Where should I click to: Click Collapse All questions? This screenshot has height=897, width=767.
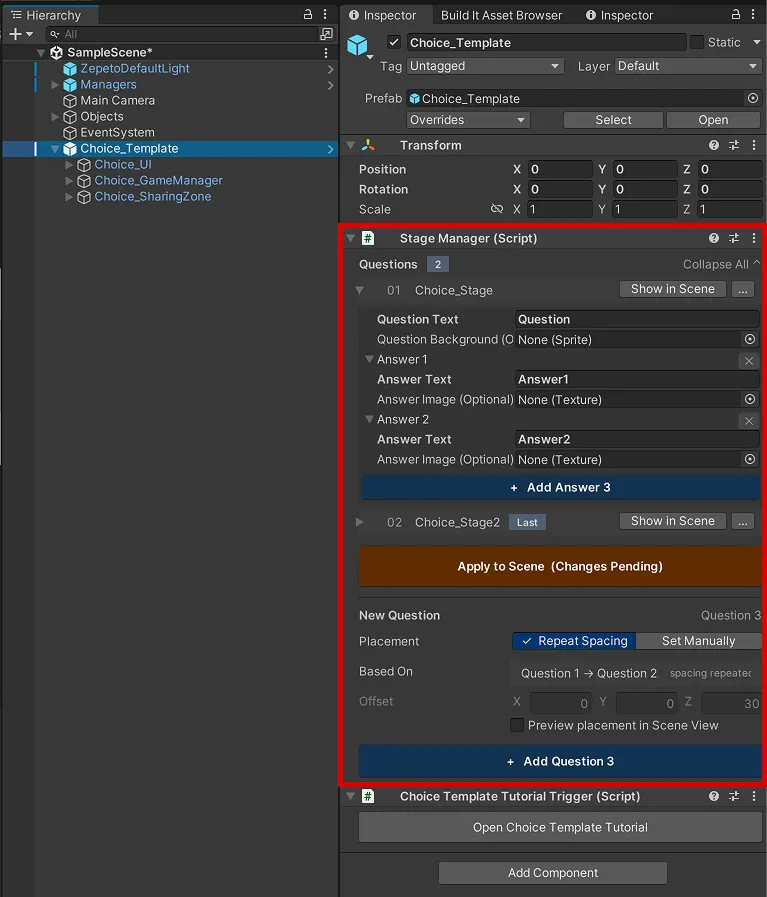coord(721,264)
